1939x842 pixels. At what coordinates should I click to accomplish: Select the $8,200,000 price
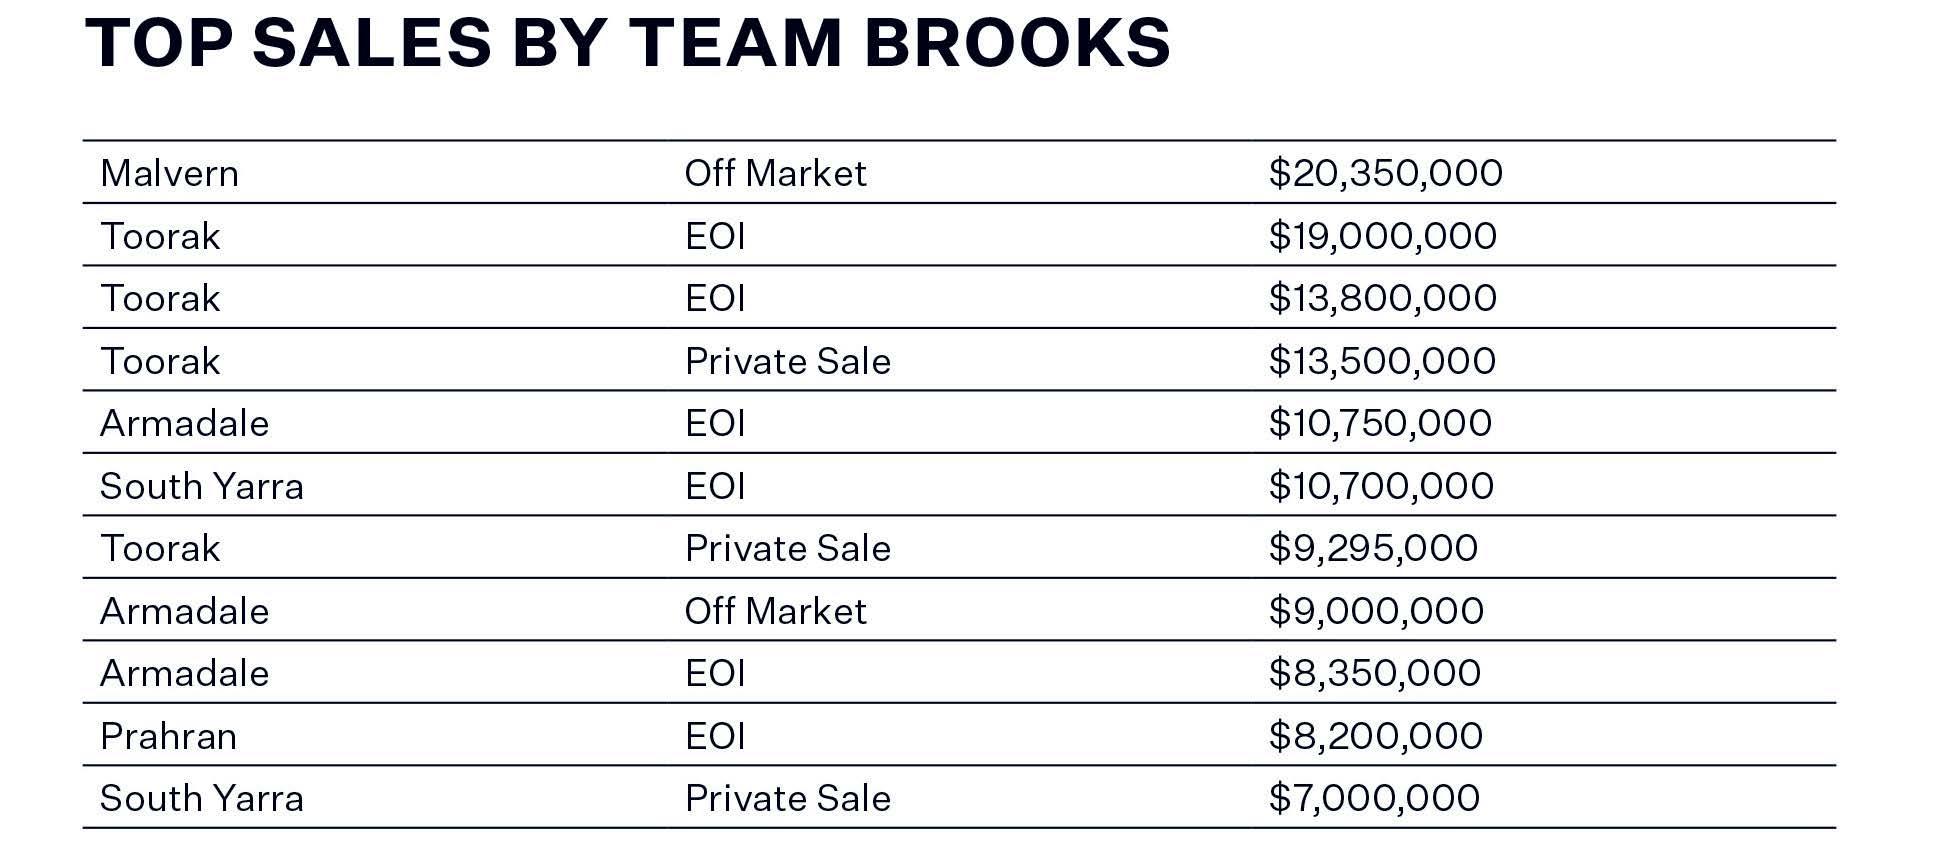(1375, 736)
